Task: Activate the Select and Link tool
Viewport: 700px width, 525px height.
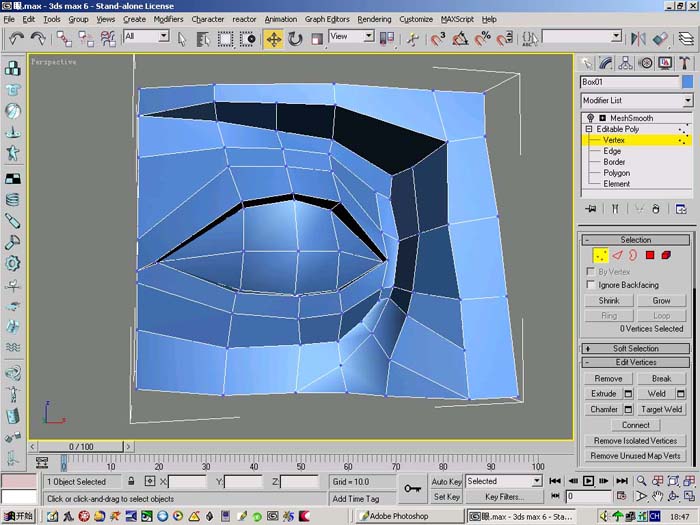Action: pyautogui.click(x=64, y=39)
